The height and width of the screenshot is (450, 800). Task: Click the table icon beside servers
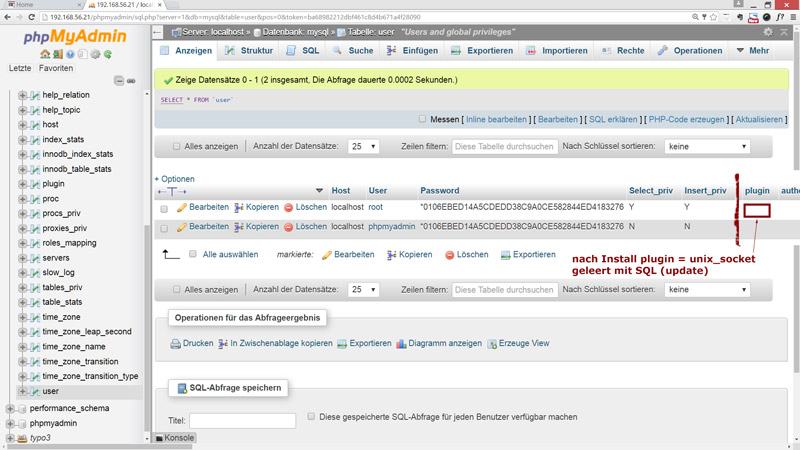(35, 258)
